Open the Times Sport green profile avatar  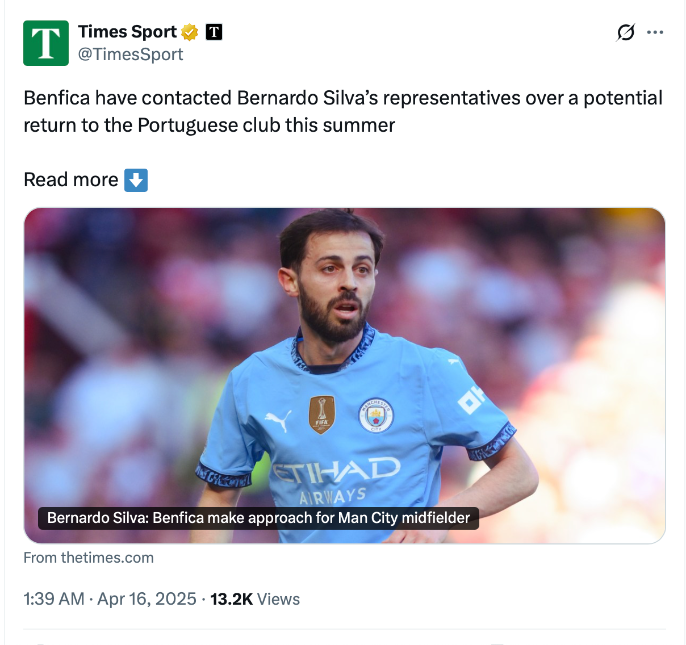click(46, 43)
